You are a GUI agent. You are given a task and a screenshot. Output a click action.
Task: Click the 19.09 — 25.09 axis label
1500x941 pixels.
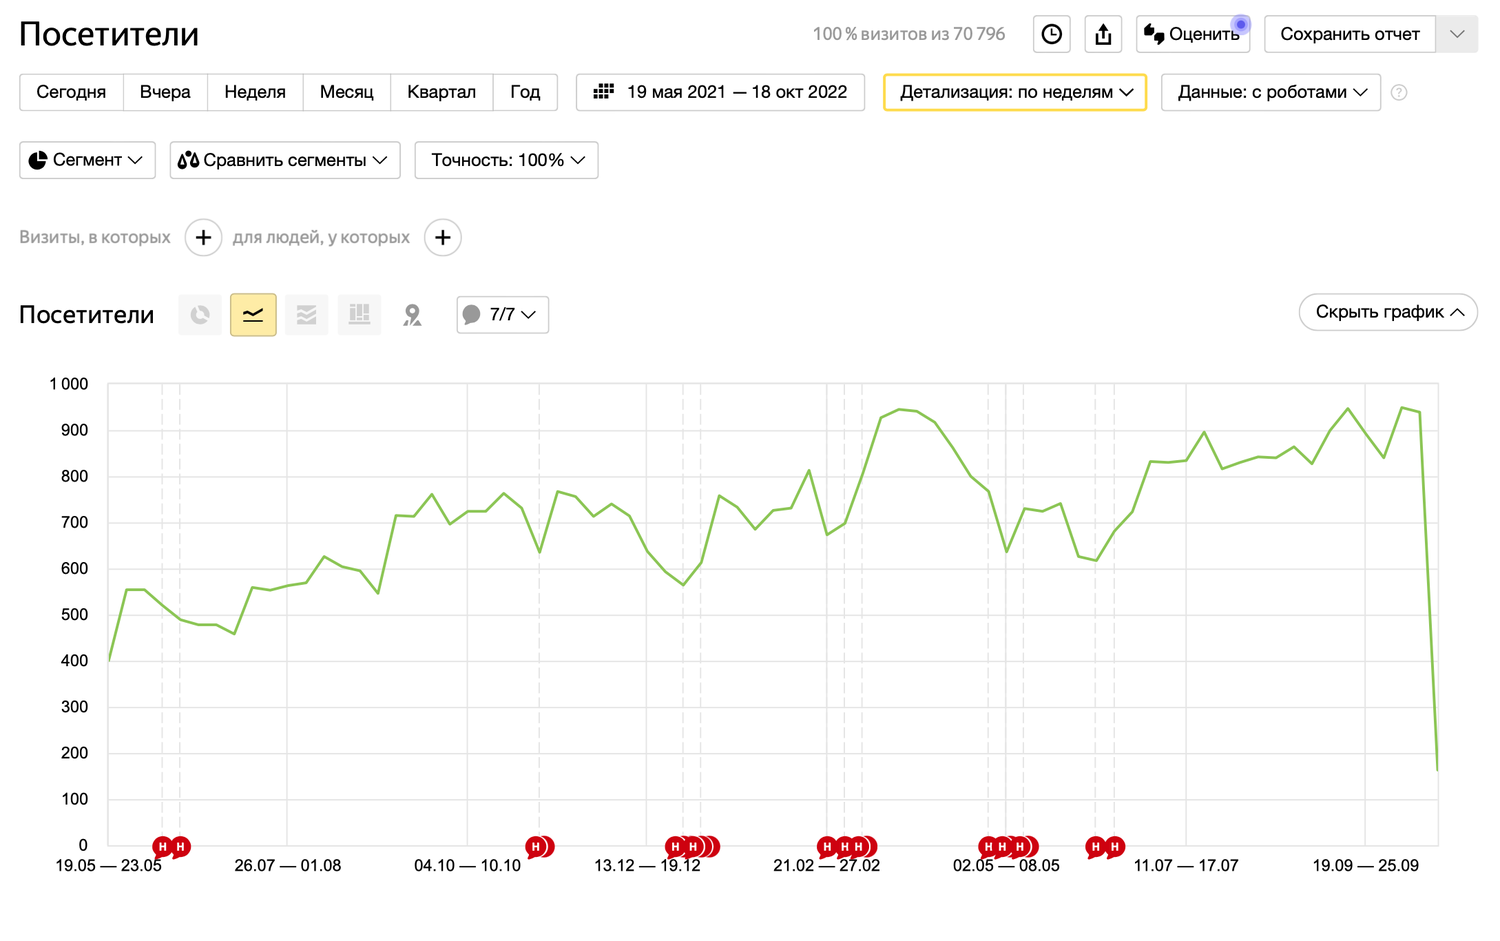coord(1365,866)
